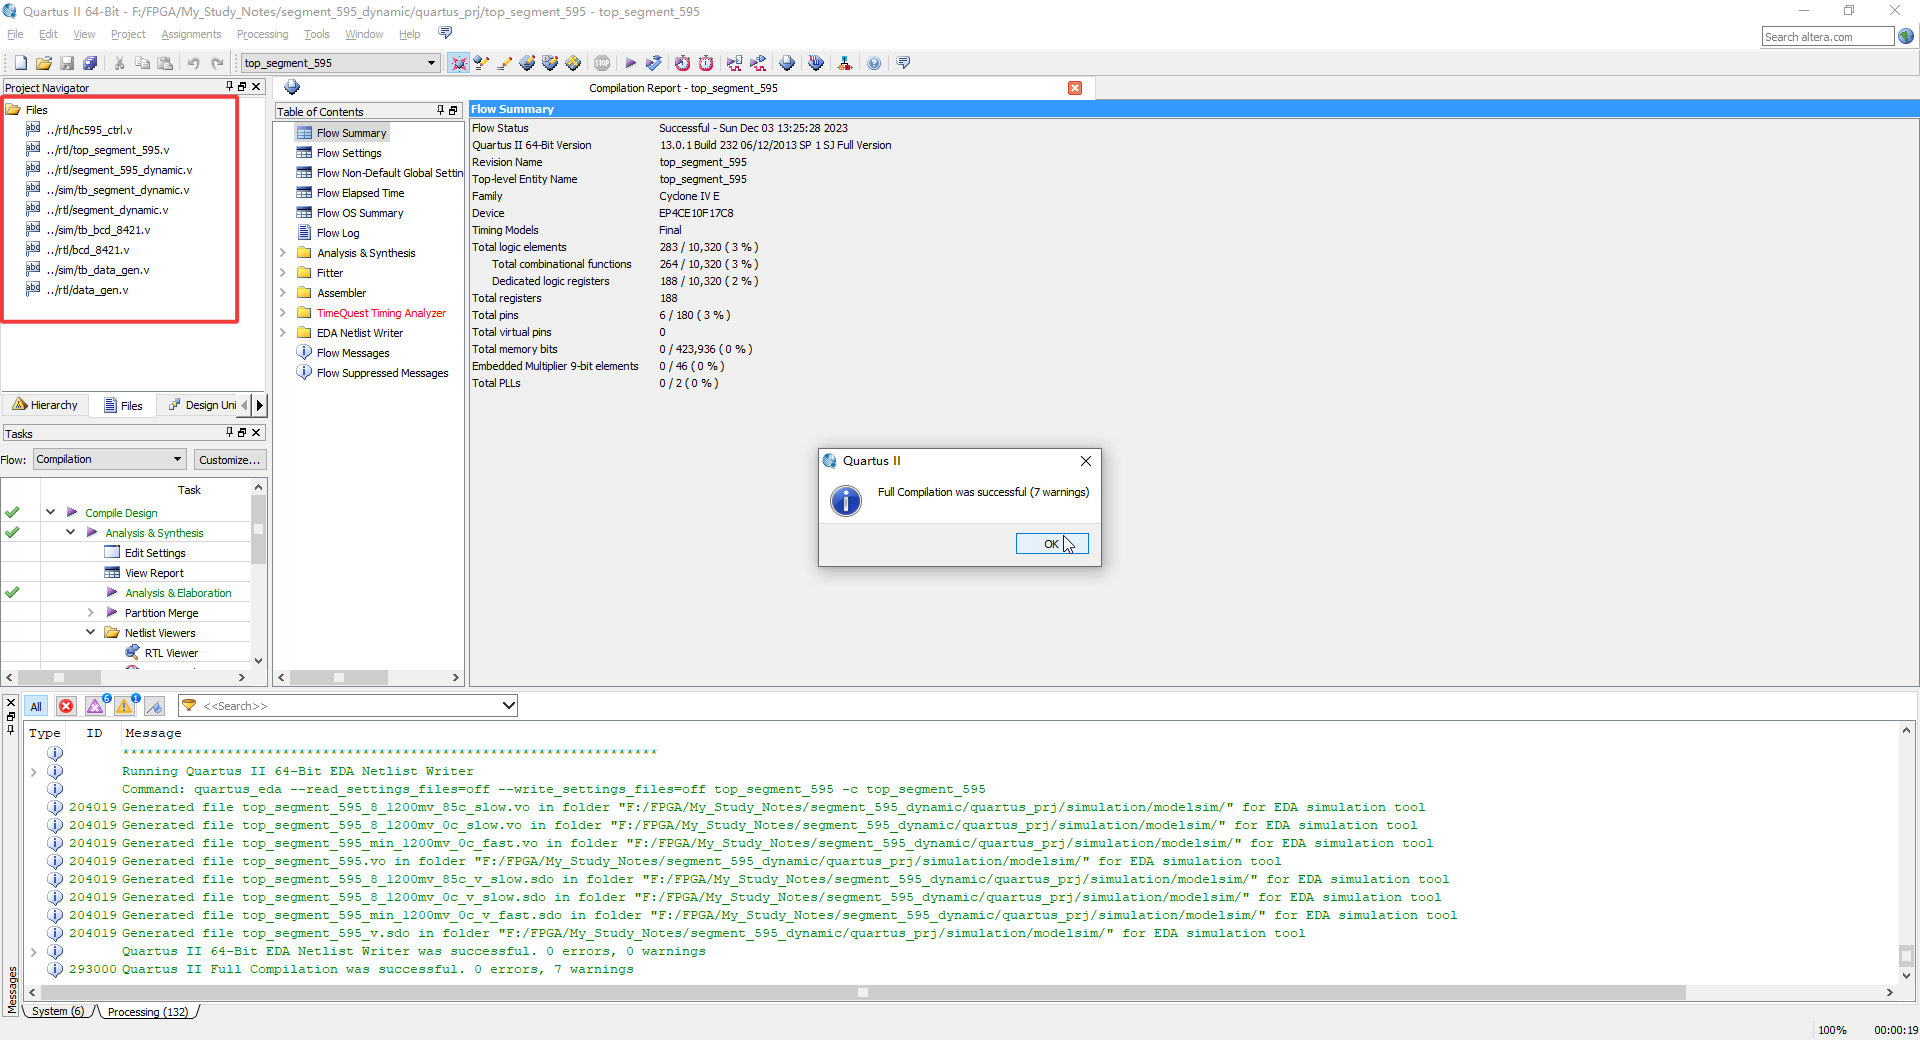
Task: Click the globe icon next to altera search
Action: click(x=1906, y=36)
